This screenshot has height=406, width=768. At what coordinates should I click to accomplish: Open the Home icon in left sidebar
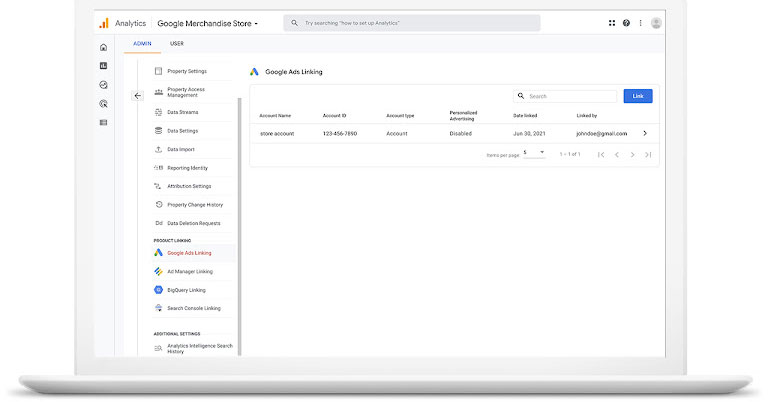(x=103, y=48)
